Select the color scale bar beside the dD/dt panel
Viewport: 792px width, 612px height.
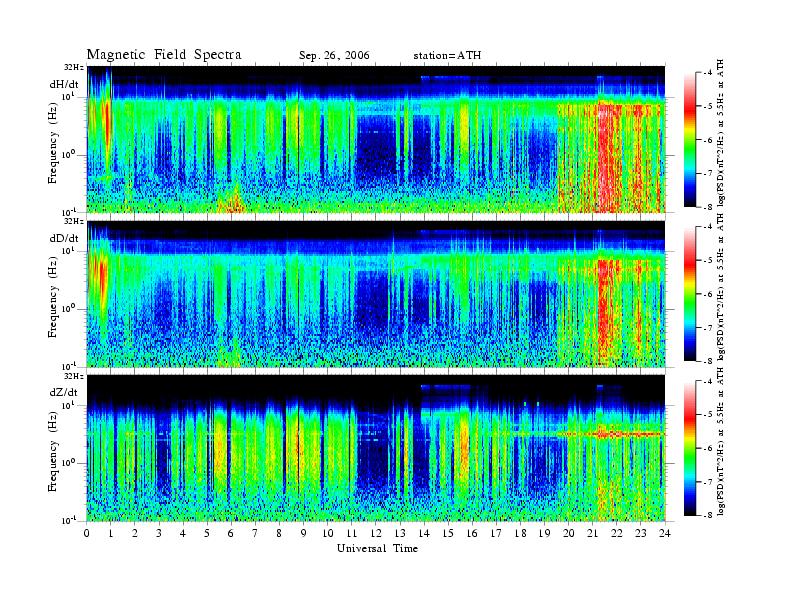(x=690, y=294)
